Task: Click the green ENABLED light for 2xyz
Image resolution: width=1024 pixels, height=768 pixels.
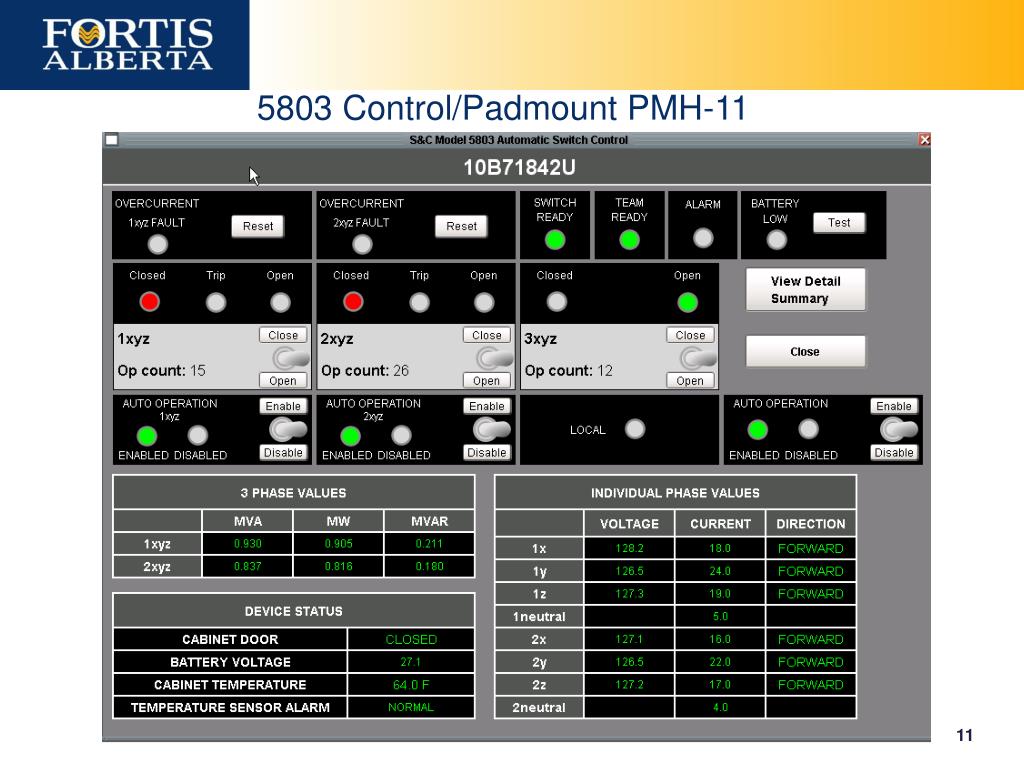Action: click(350, 435)
